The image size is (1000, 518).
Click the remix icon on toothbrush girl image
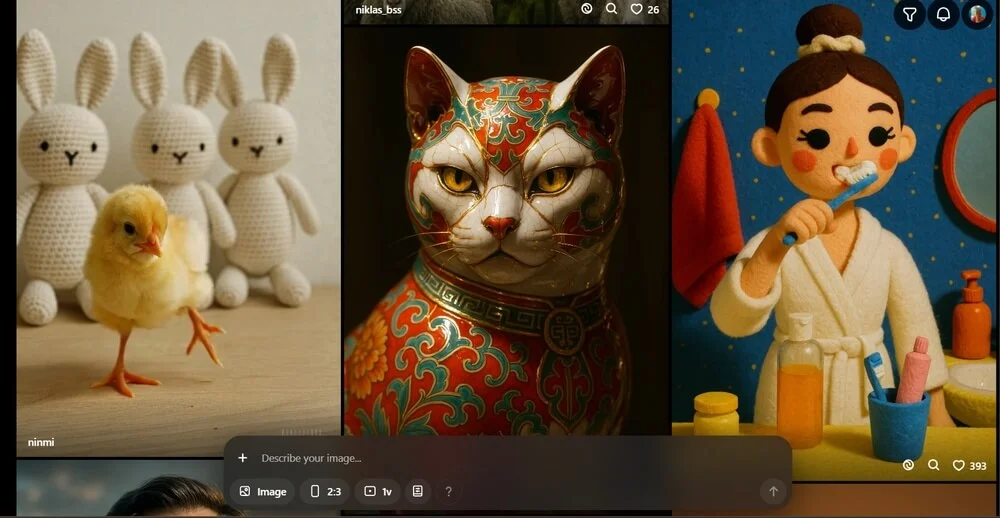click(x=908, y=465)
